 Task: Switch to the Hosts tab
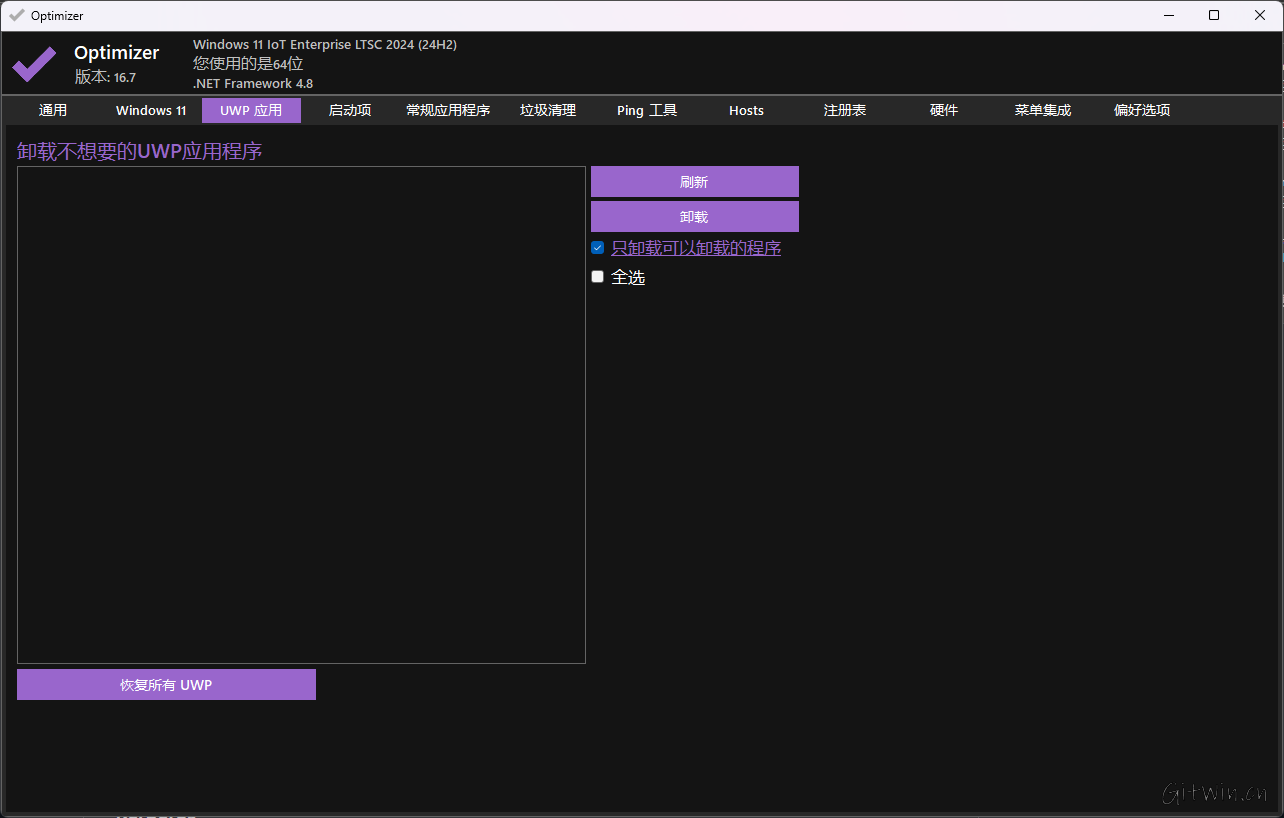point(746,110)
